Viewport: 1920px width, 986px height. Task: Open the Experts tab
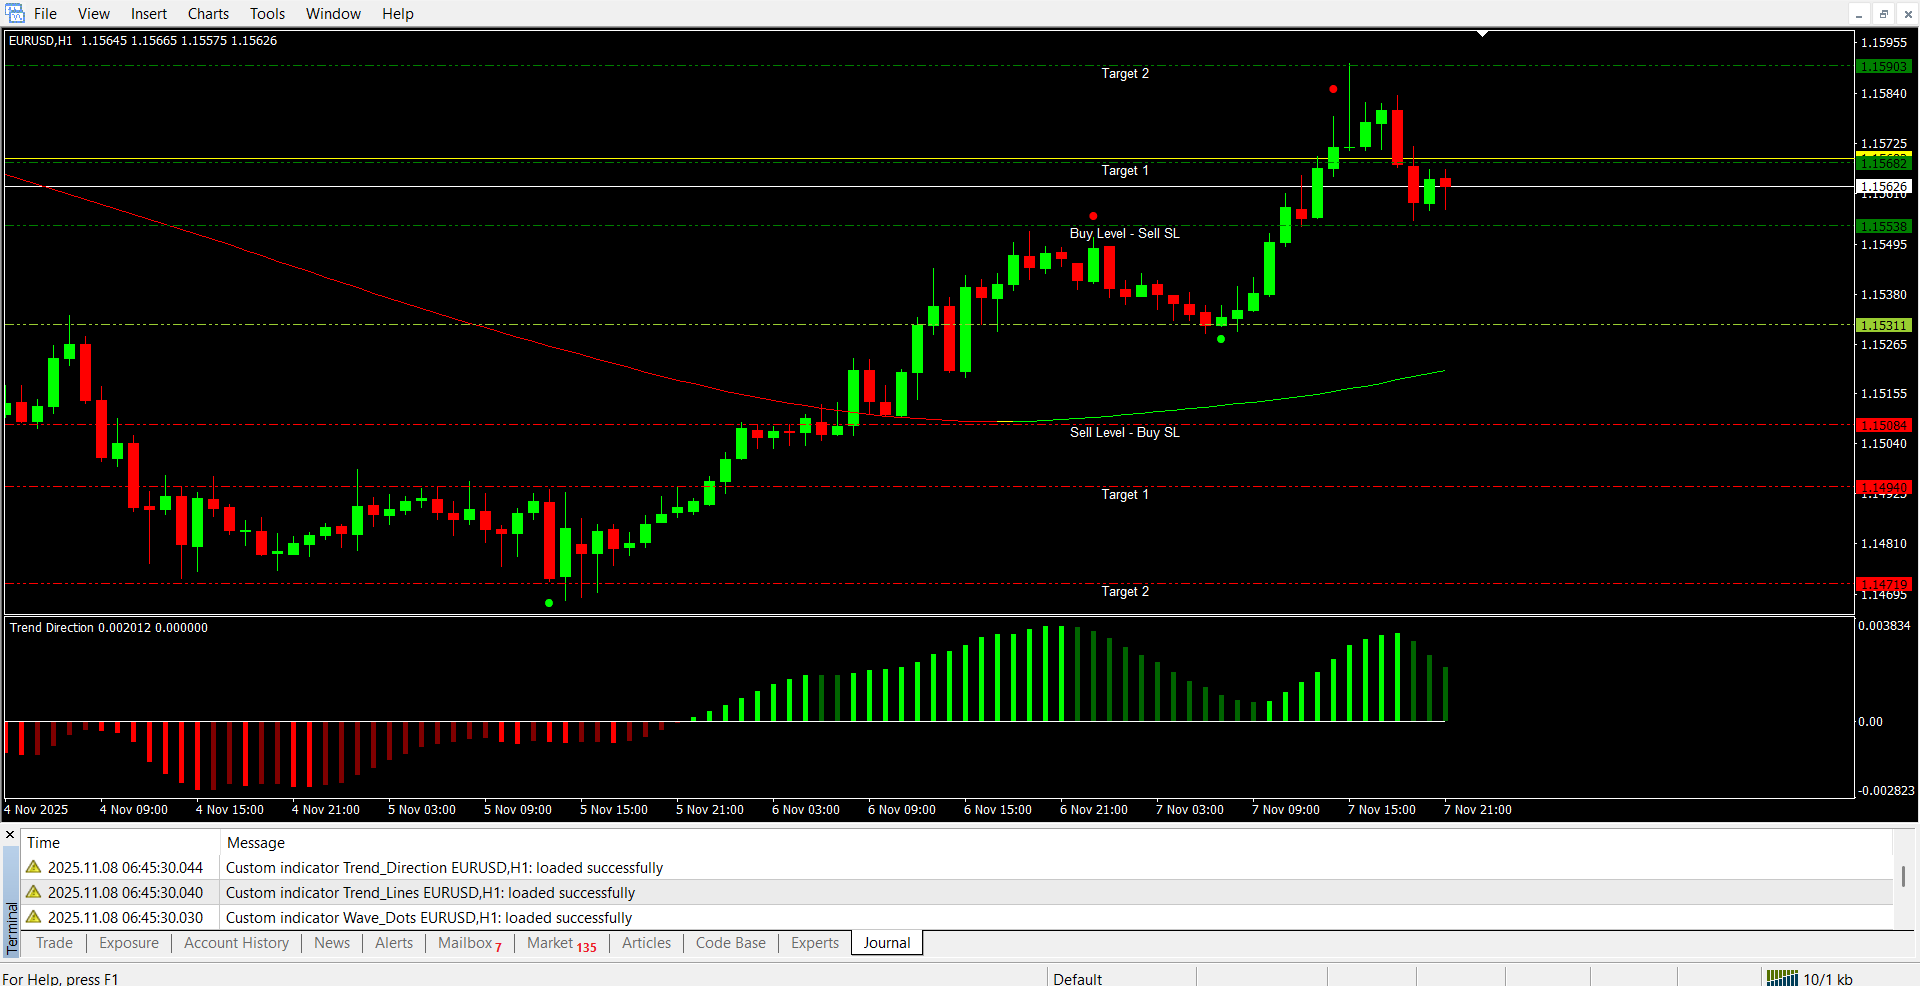coord(814,943)
